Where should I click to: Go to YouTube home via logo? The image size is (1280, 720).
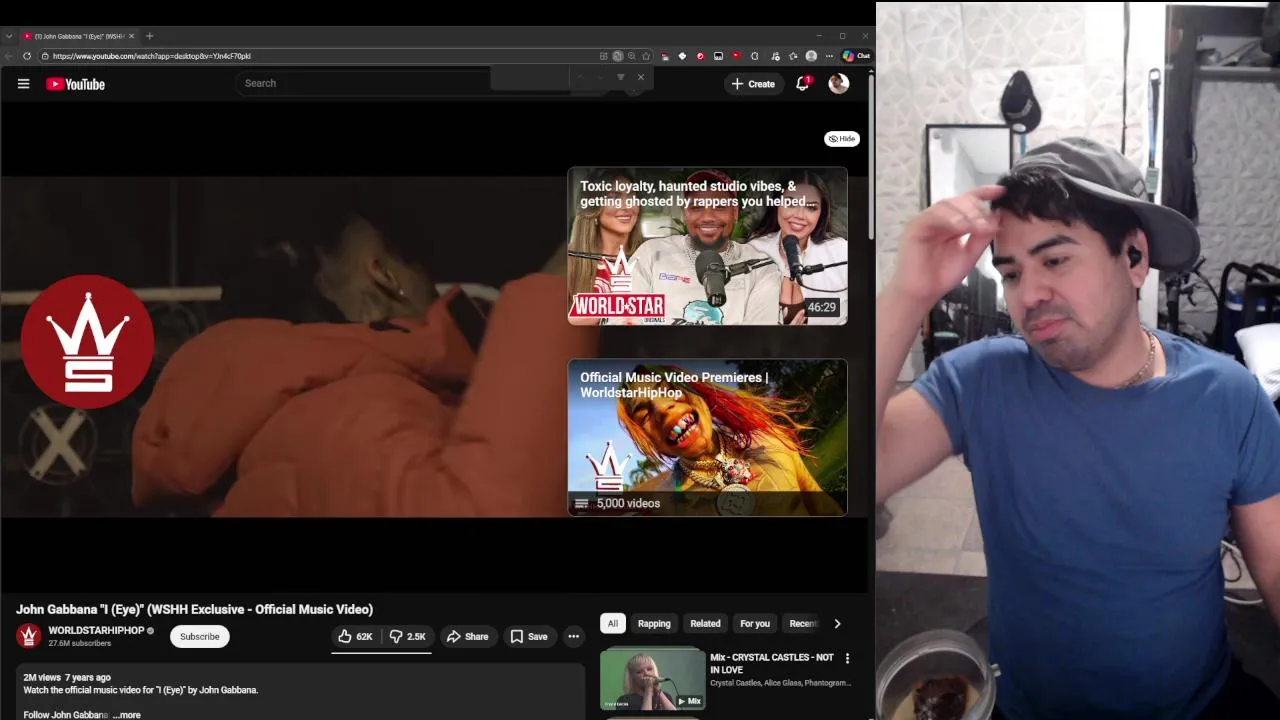click(75, 84)
